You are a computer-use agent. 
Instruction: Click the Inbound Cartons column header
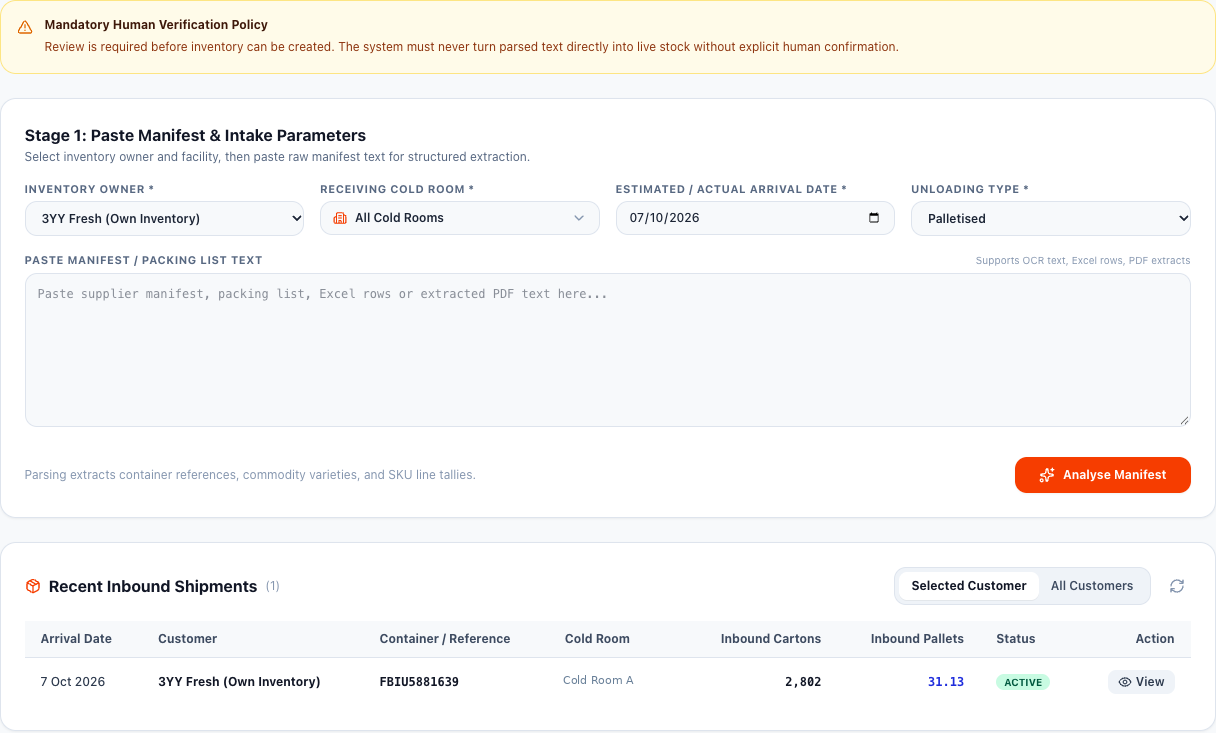(771, 639)
